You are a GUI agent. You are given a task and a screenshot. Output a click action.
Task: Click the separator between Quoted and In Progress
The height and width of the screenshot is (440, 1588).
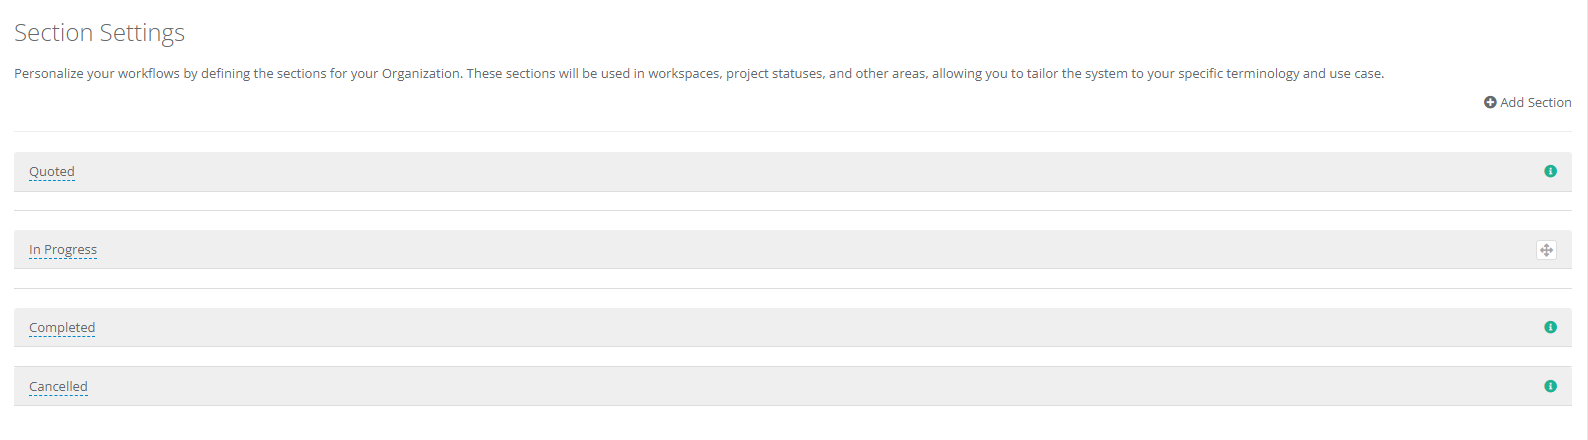click(x=792, y=210)
